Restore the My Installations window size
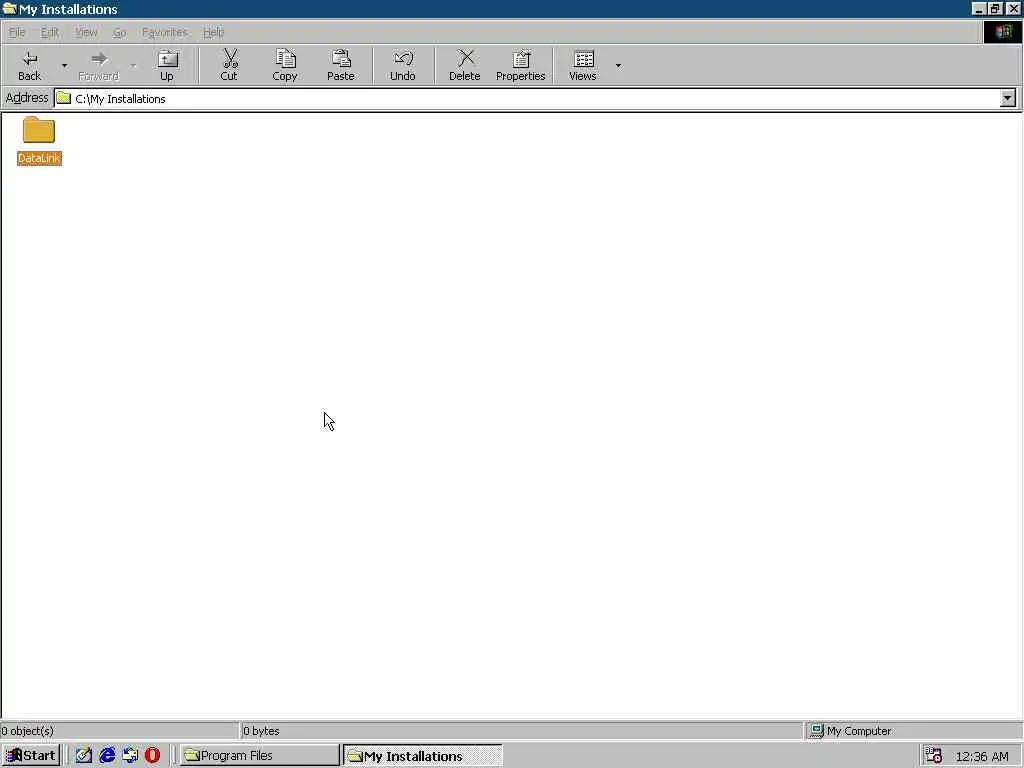Image resolution: width=1024 pixels, height=768 pixels. (995, 8)
